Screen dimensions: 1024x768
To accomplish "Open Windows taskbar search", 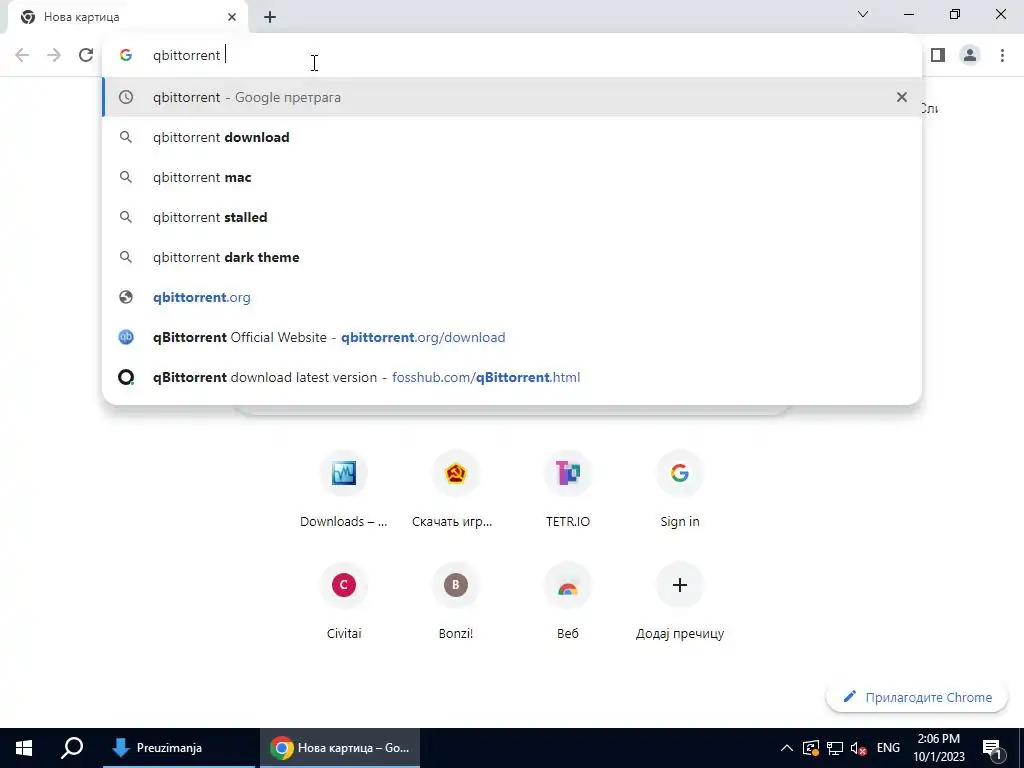I will click(x=72, y=748).
